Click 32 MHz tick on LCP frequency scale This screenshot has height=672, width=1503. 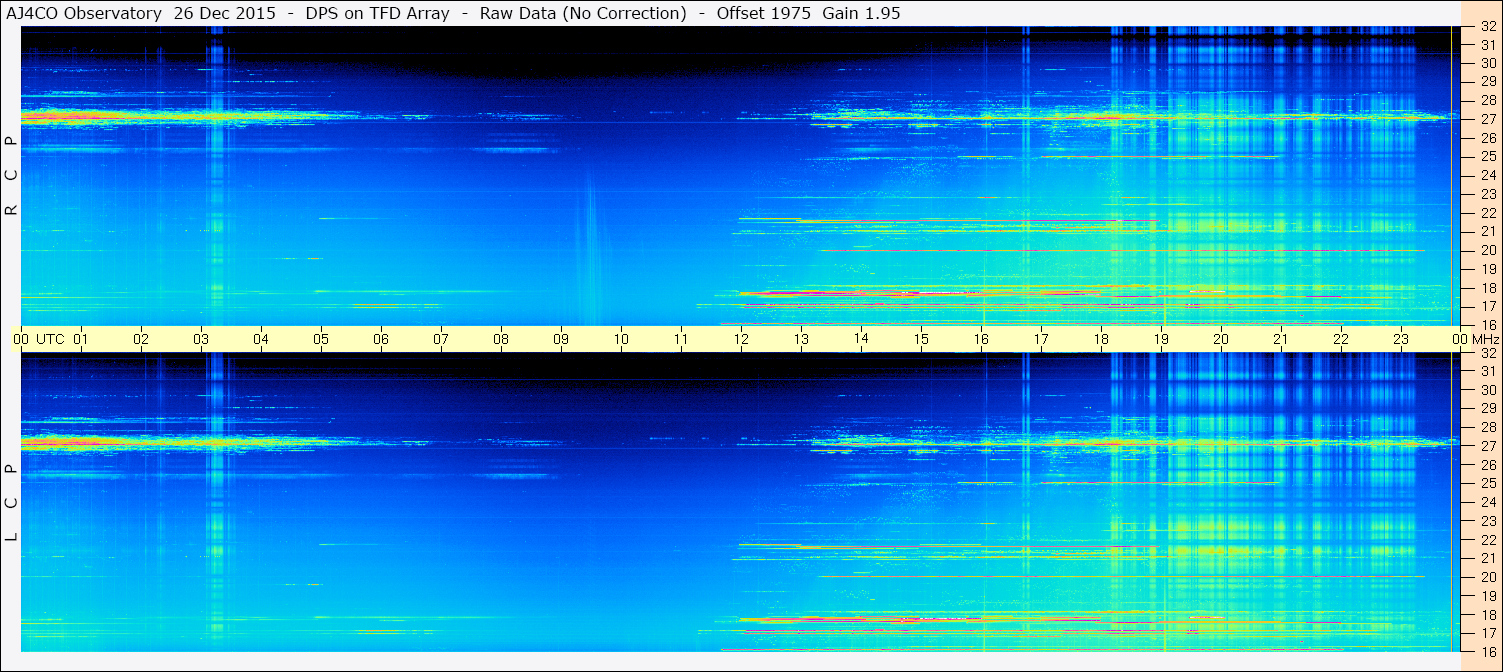coord(1487,353)
